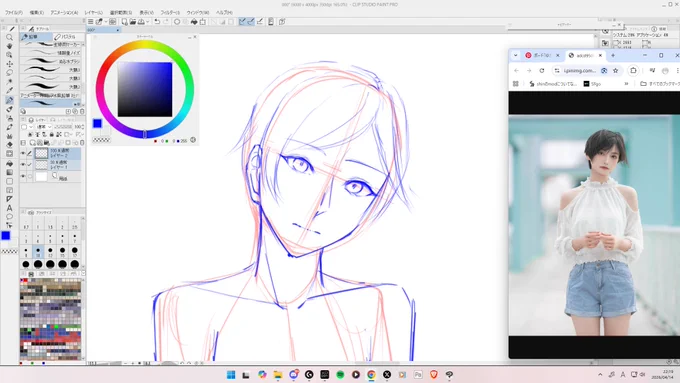This screenshot has width=680, height=383.
Task: Select the Eyedropper tool
Action: (x=9, y=91)
